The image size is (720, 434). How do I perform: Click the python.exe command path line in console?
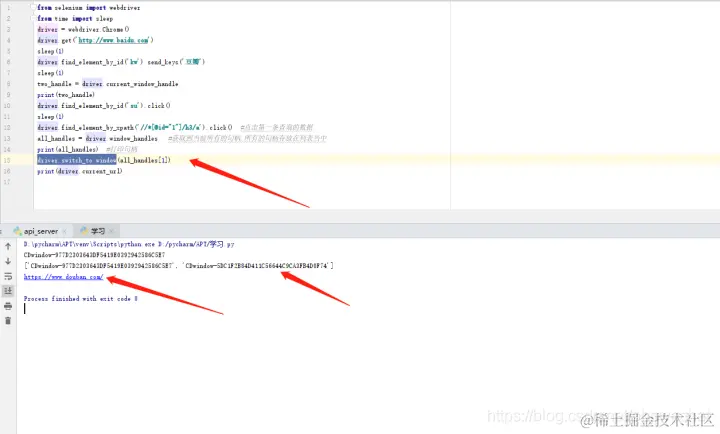coord(129,244)
